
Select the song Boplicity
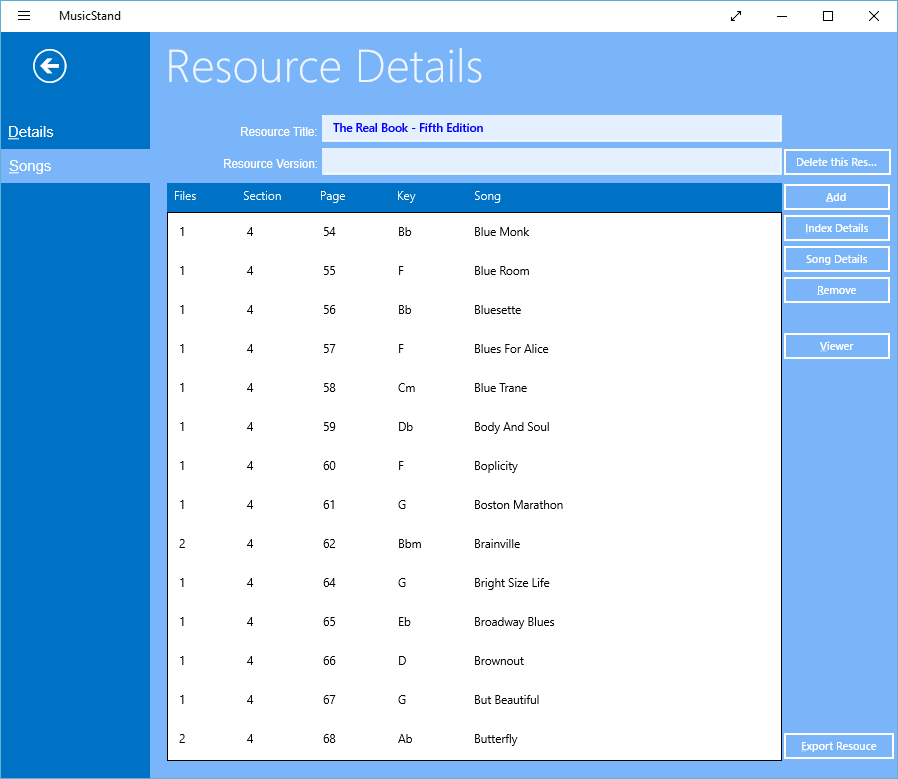pyautogui.click(x=474, y=466)
